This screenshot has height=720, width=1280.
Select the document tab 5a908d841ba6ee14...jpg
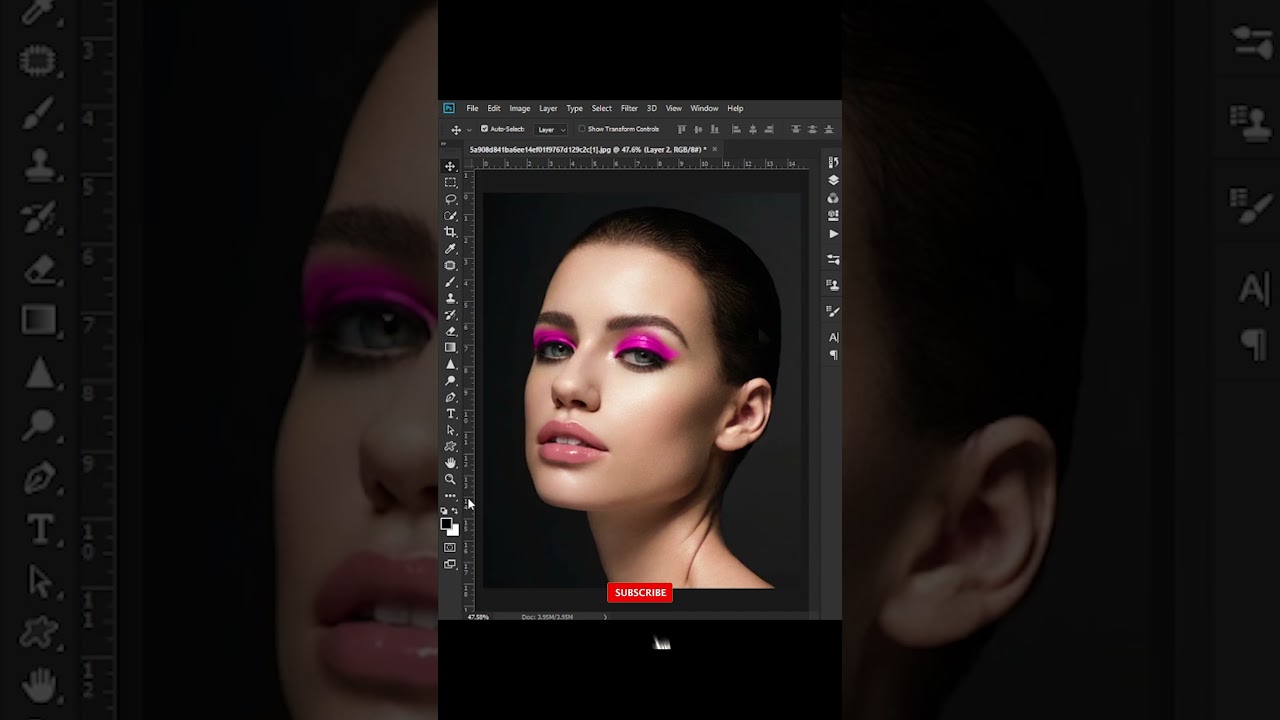[588, 149]
